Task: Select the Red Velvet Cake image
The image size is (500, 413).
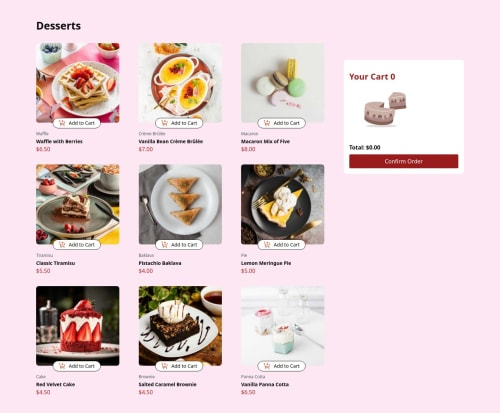Action: click(78, 326)
